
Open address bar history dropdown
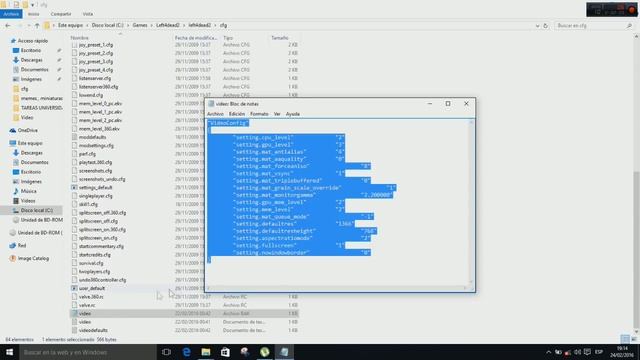point(537,26)
